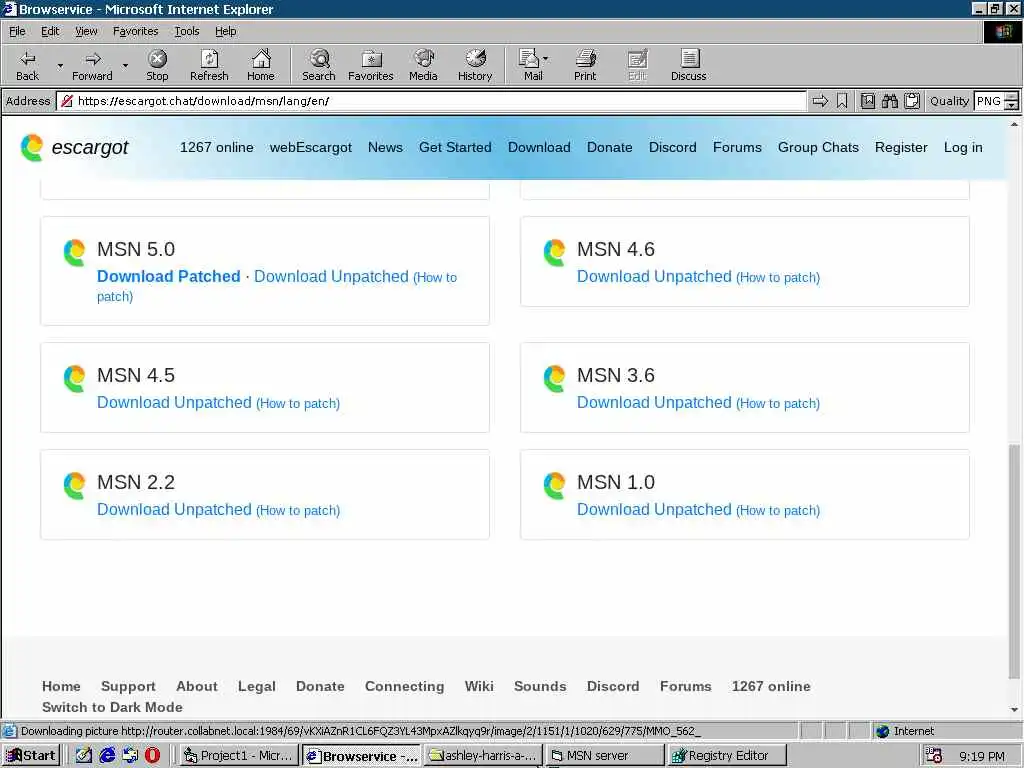Open the History toolbar button
This screenshot has width=1024, height=768.
coord(475,65)
